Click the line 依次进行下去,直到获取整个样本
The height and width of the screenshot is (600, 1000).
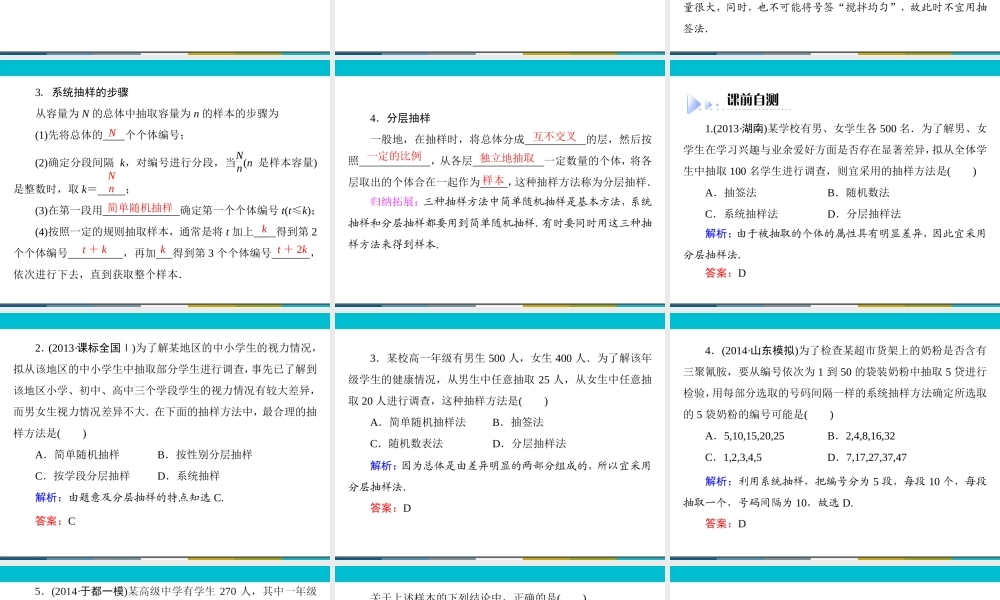[98, 274]
